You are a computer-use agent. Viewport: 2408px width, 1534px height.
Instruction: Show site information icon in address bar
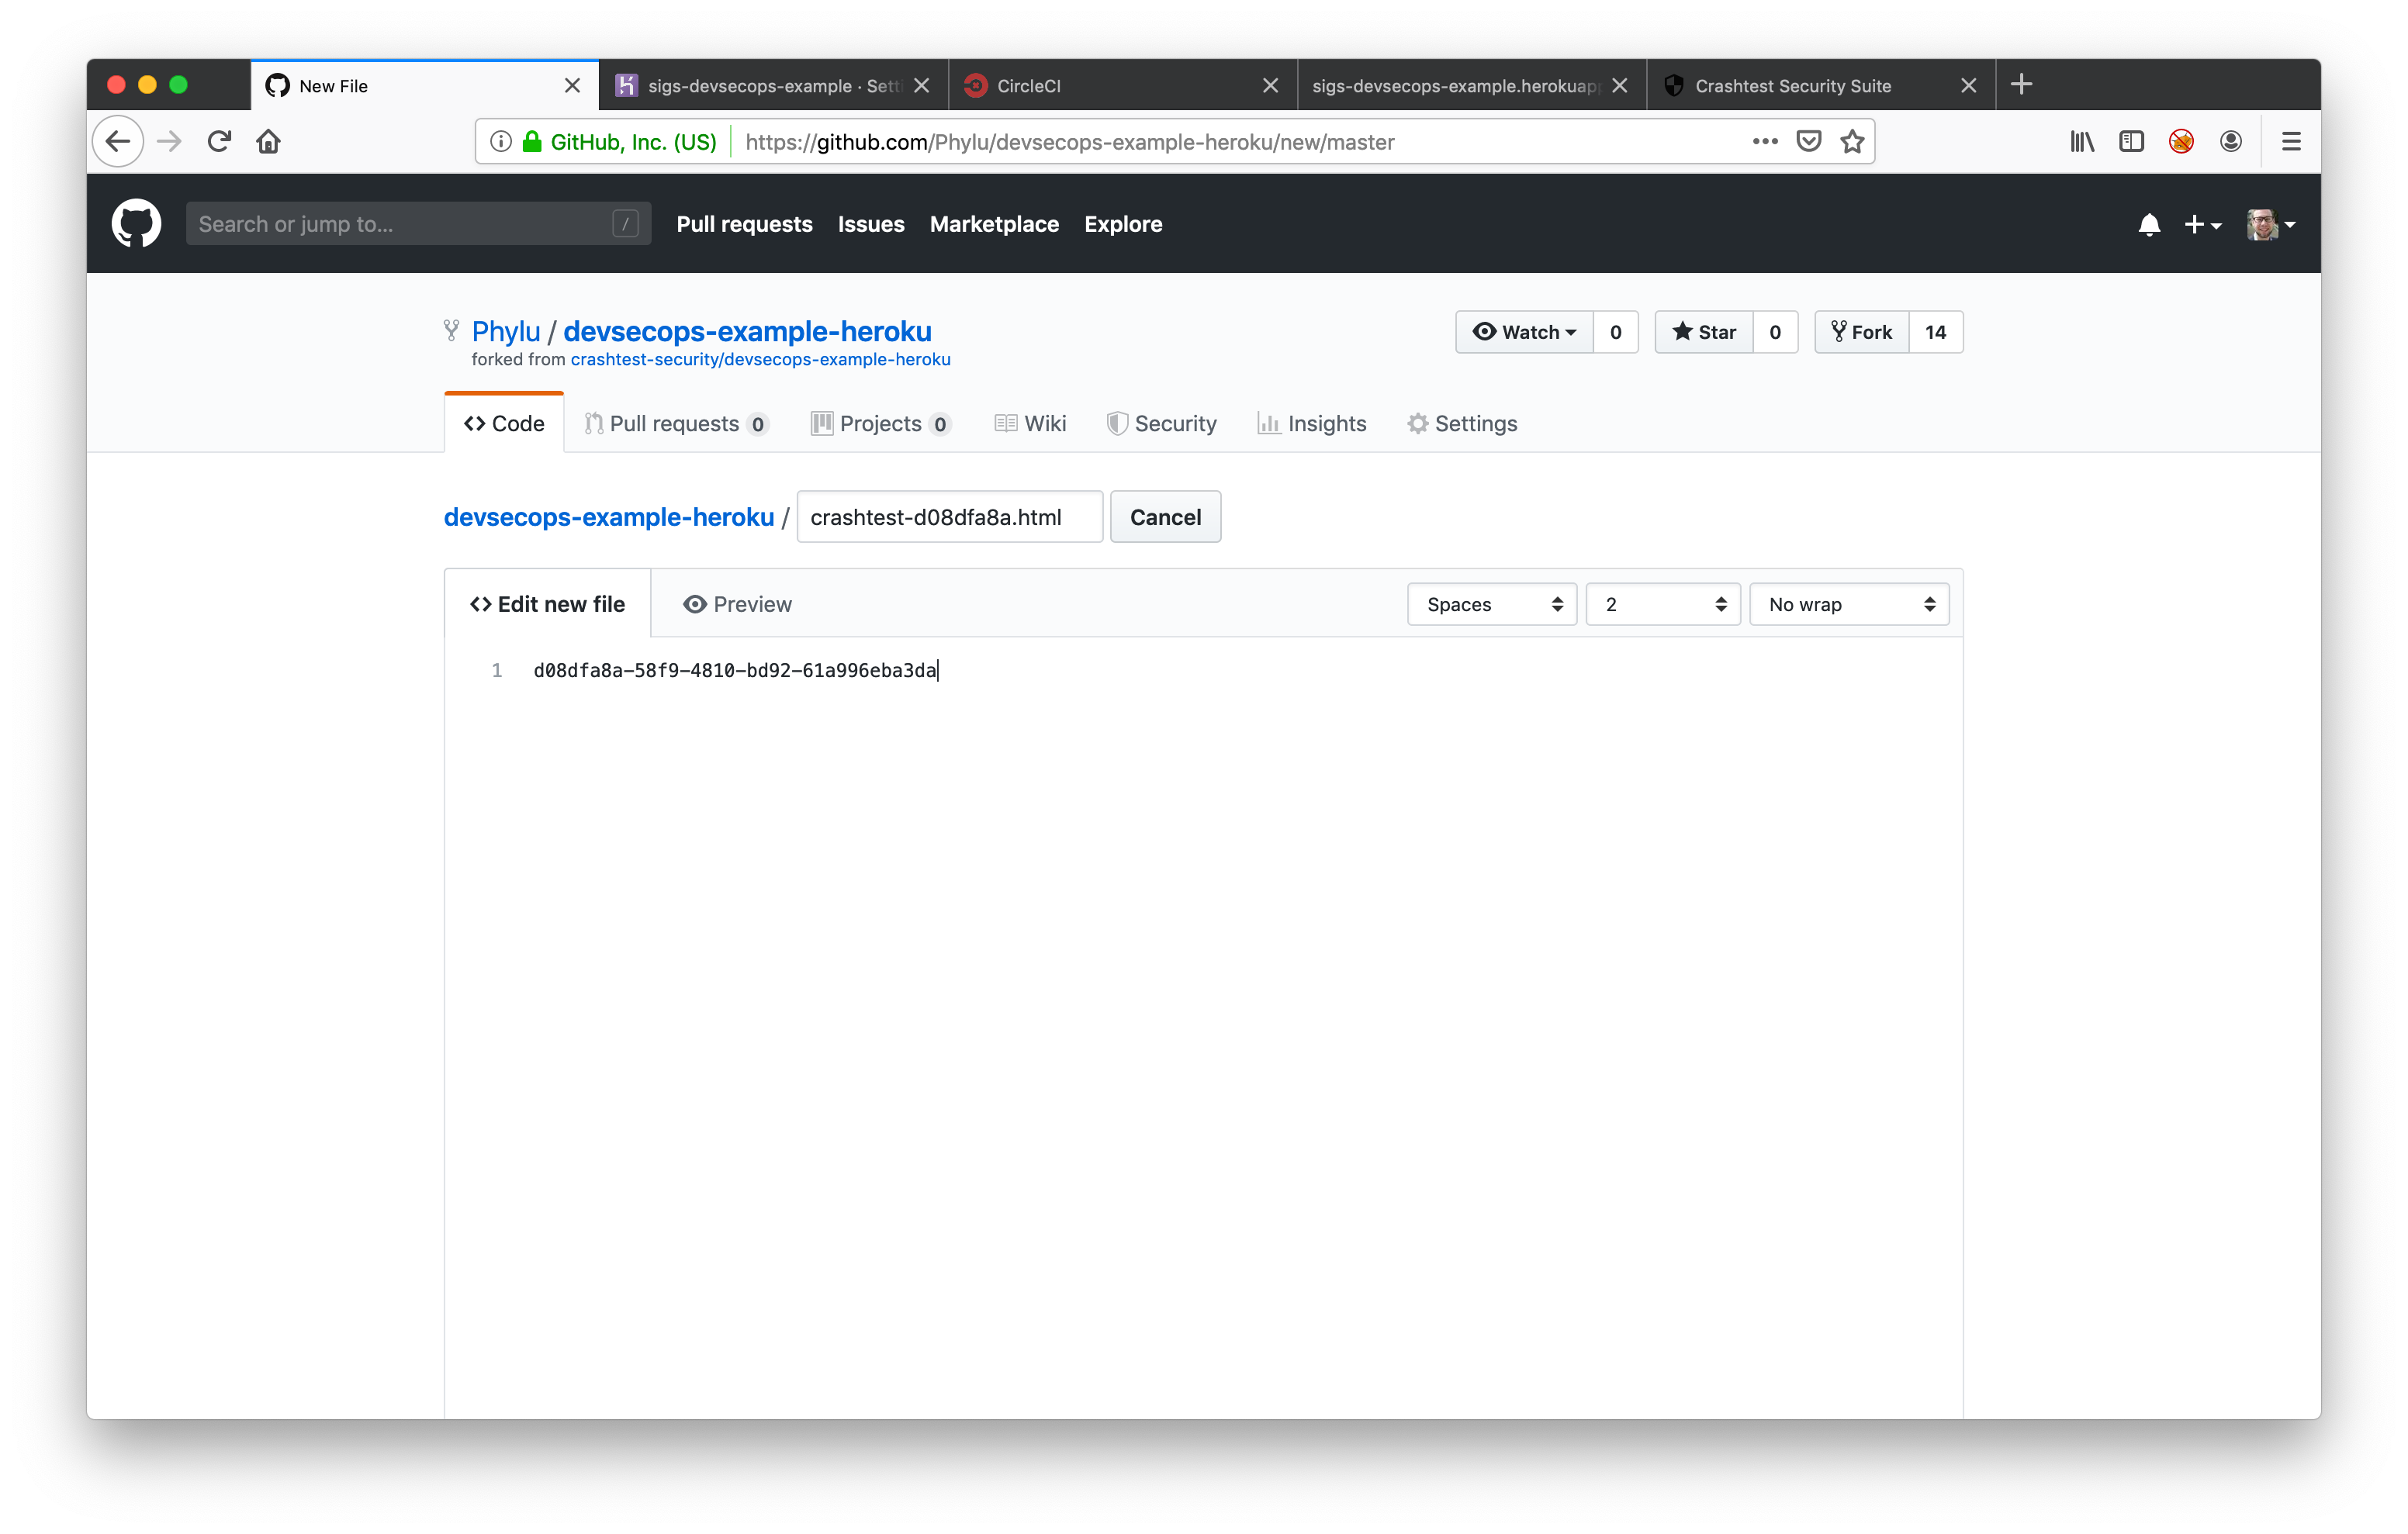pyautogui.click(x=501, y=141)
